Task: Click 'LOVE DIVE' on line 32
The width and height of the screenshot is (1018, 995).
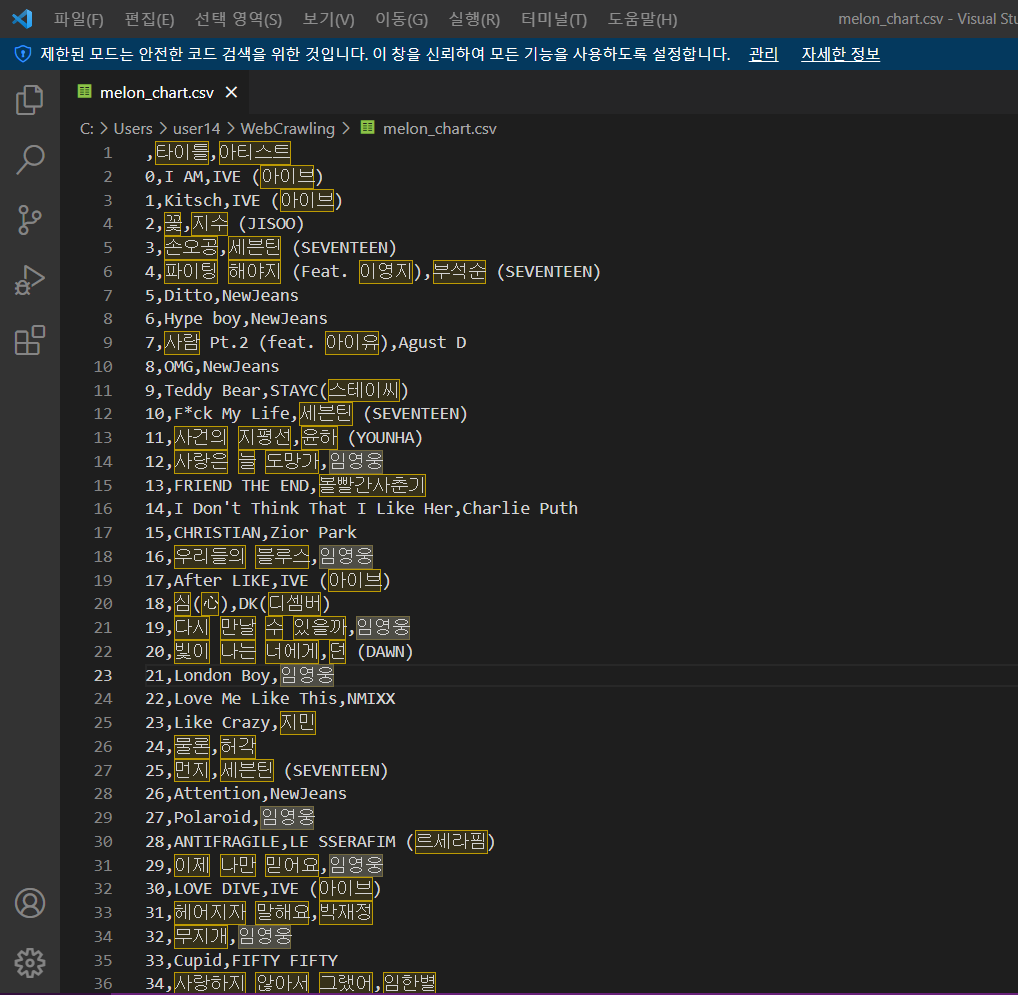Action: click(x=217, y=889)
